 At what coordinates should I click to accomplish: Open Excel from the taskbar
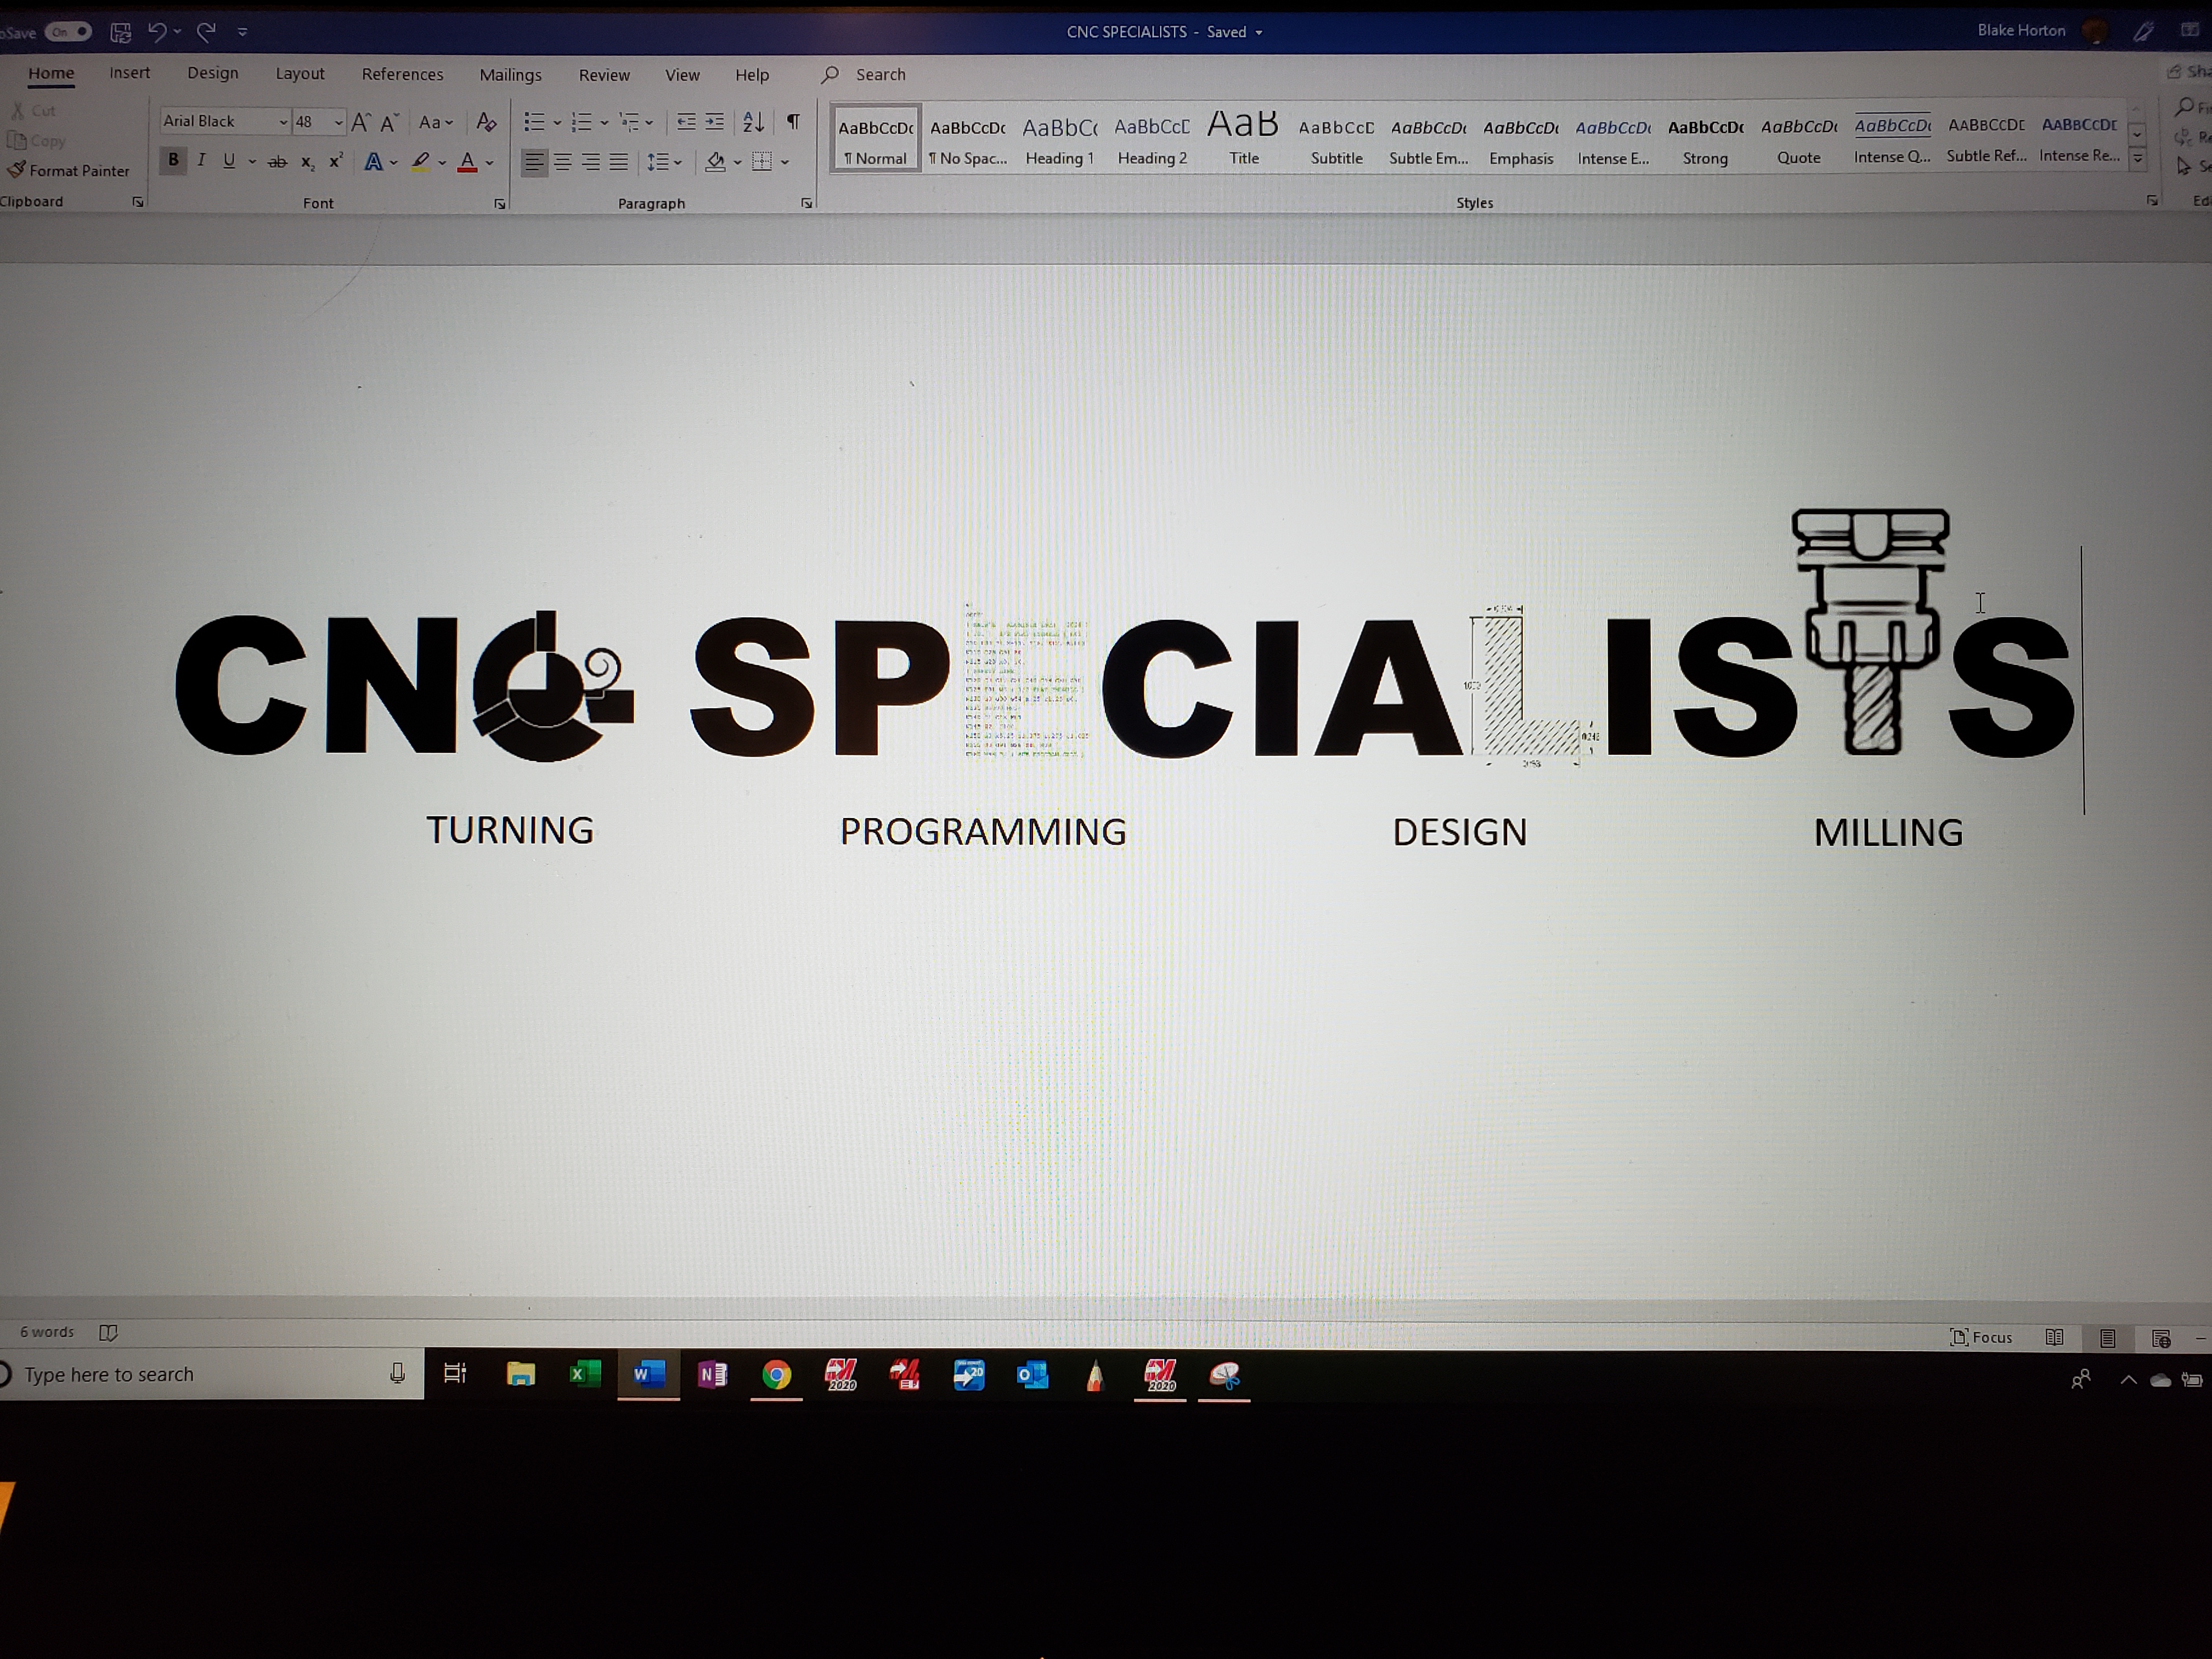point(585,1375)
